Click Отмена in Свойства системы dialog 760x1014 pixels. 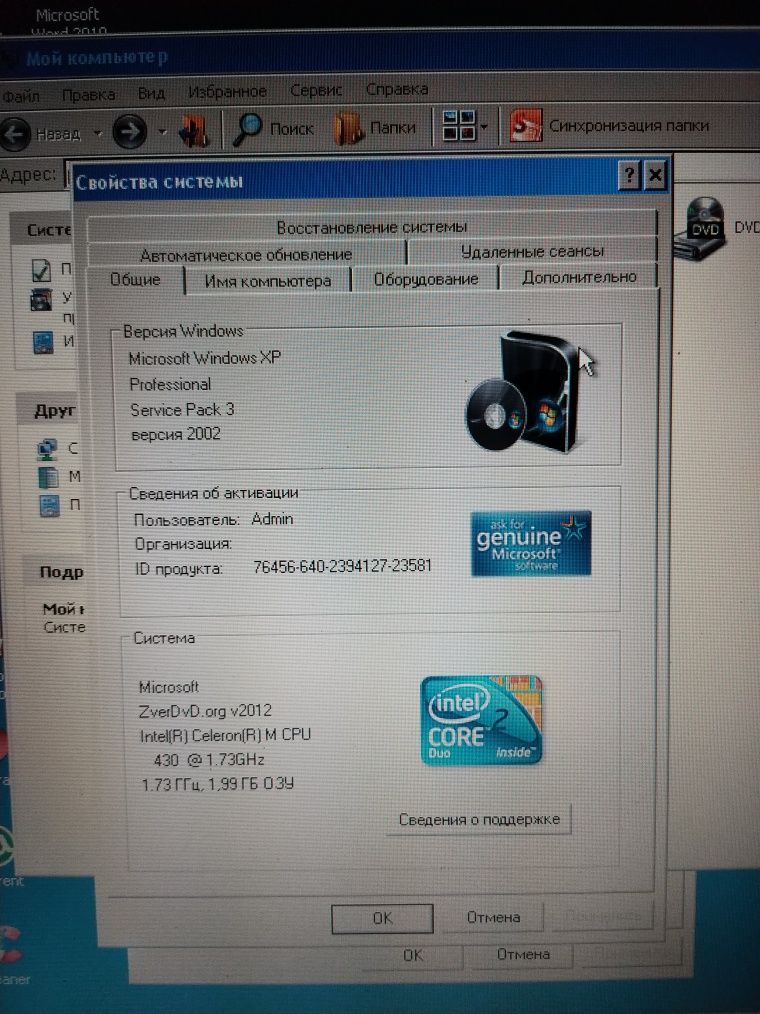pyautogui.click(x=493, y=917)
